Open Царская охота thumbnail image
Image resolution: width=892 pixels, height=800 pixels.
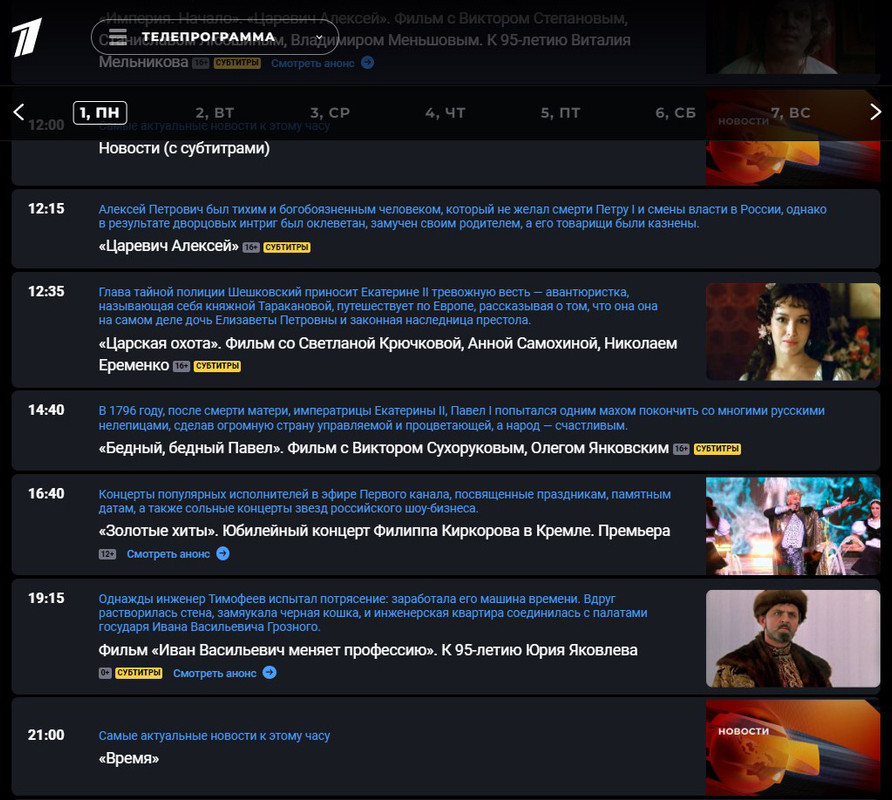(793, 332)
